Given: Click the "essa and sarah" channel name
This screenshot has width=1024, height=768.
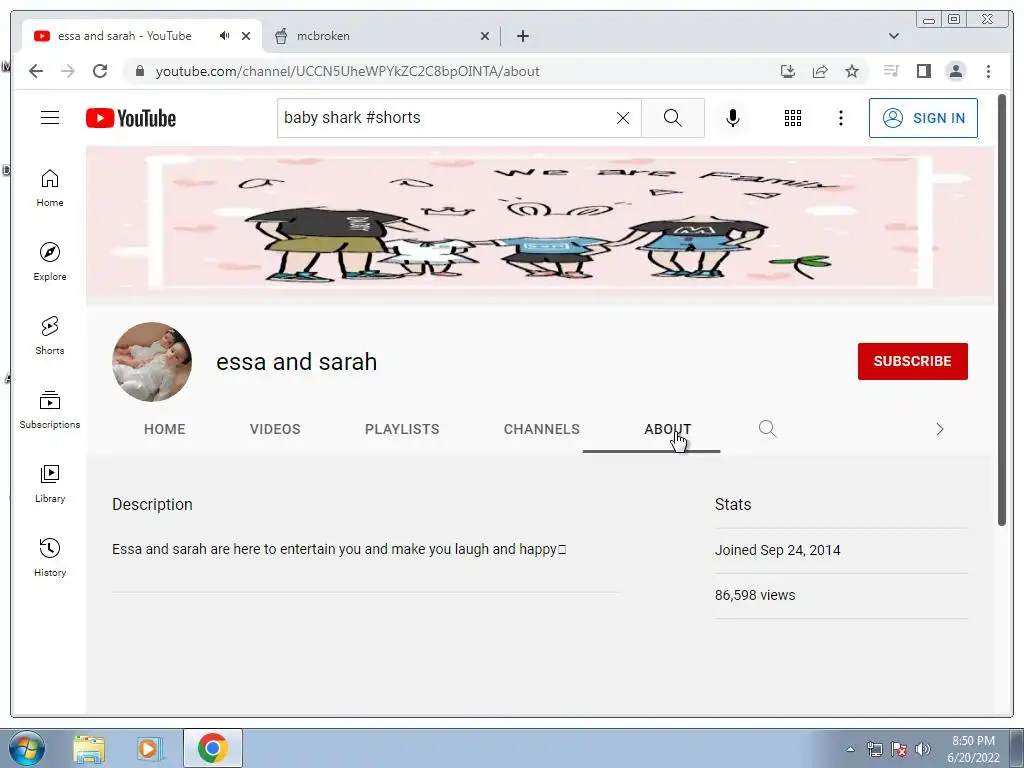Looking at the screenshot, I should click(296, 361).
